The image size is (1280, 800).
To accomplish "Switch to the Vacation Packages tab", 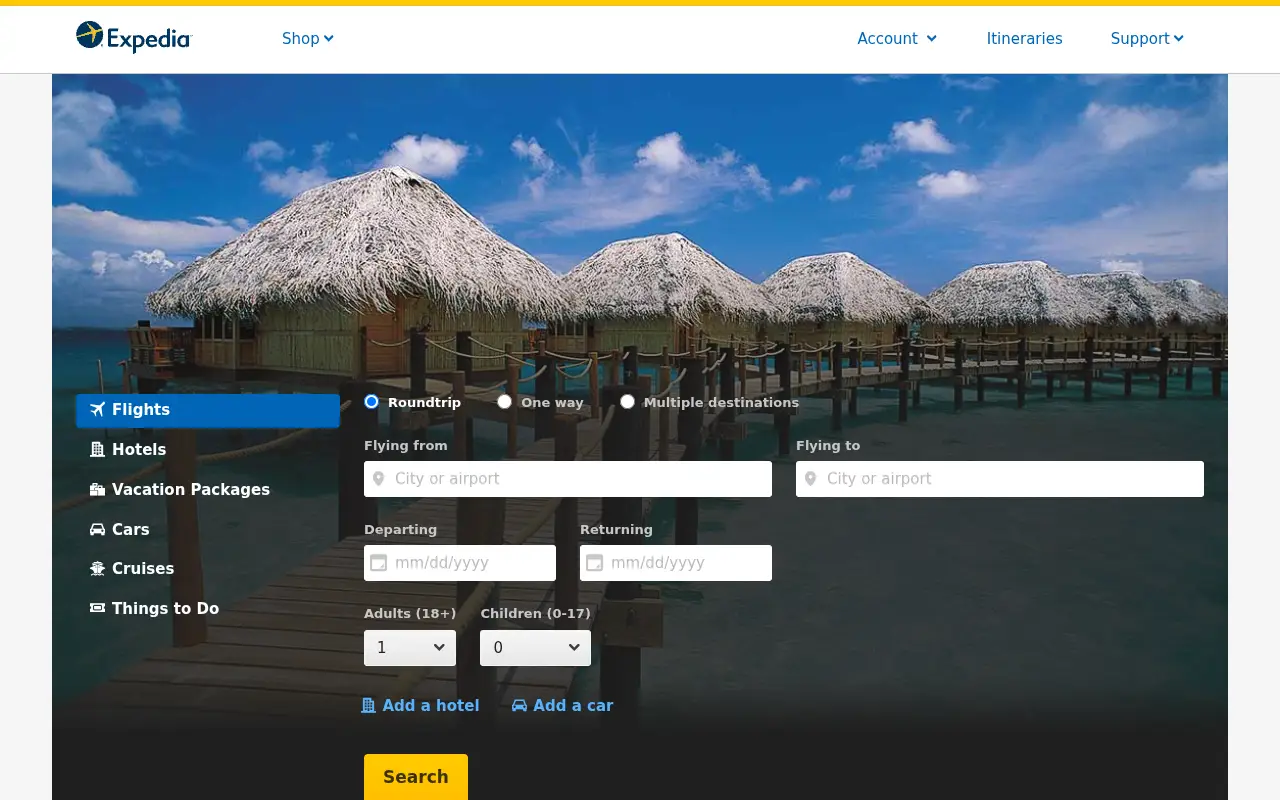I will [x=208, y=490].
